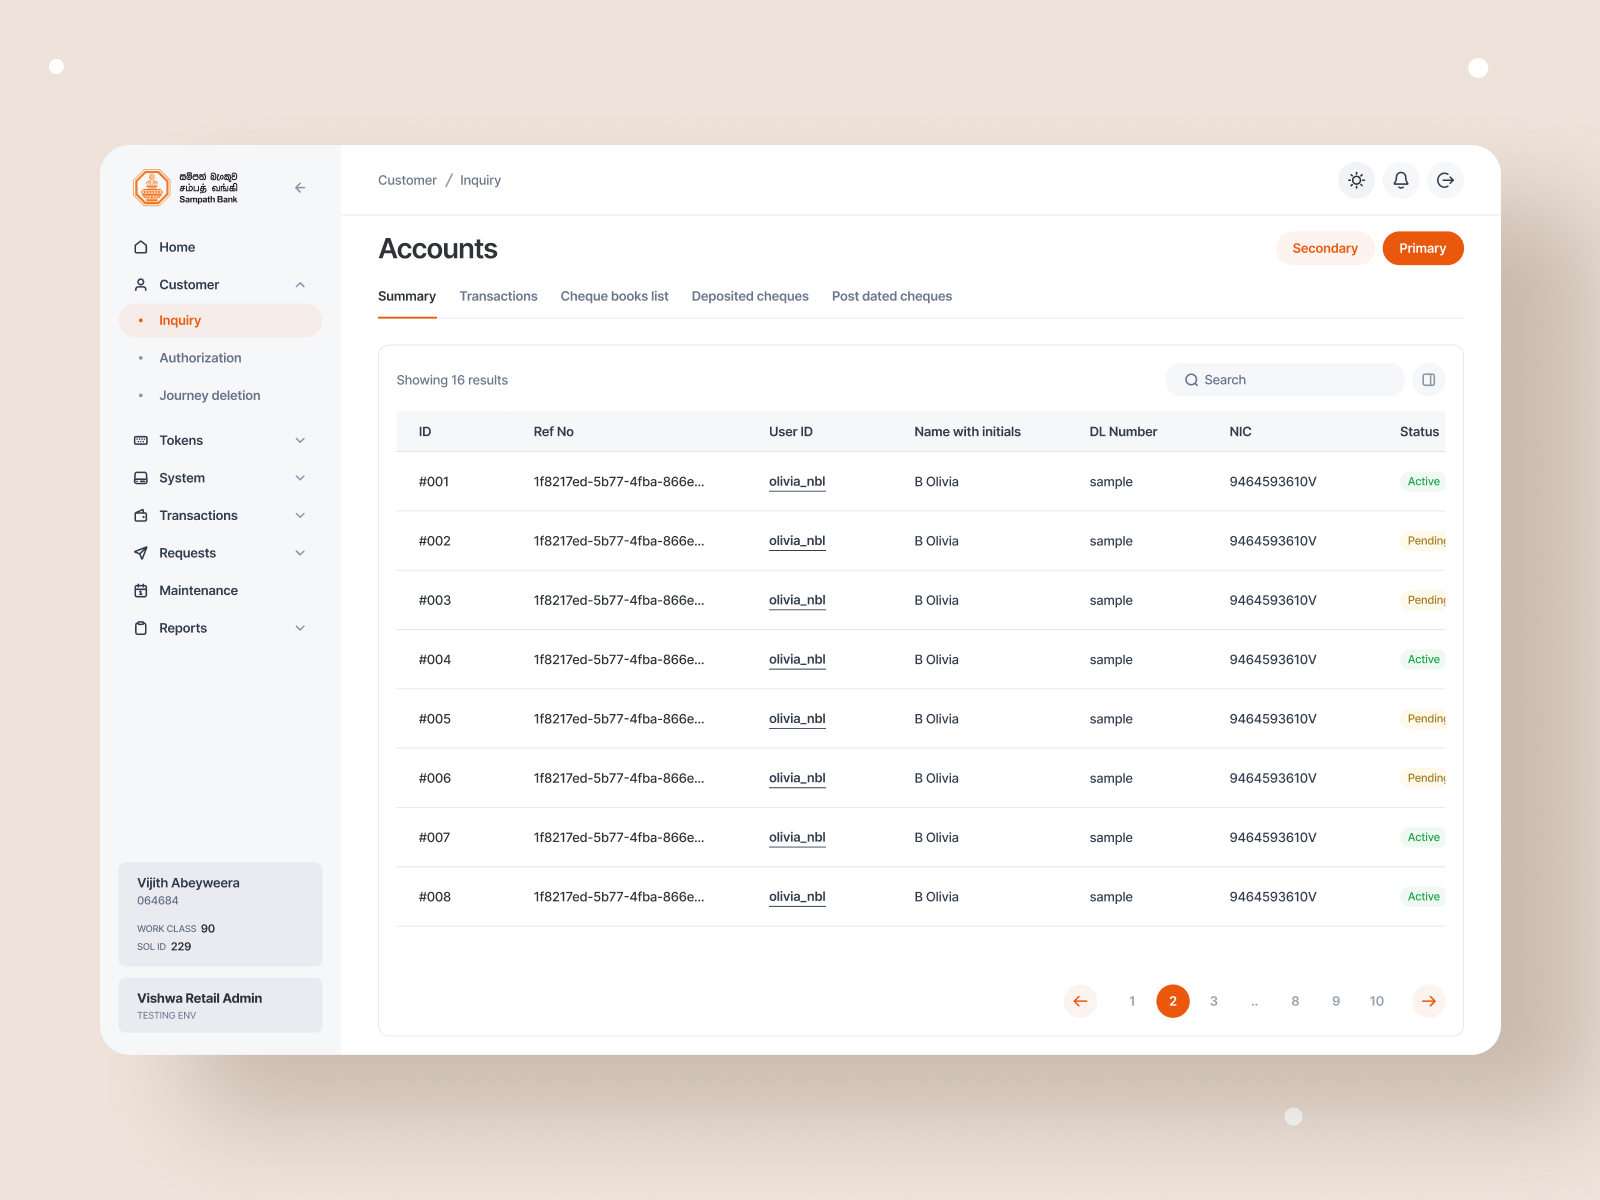Open the notifications bell icon
The height and width of the screenshot is (1200, 1600).
(1400, 180)
